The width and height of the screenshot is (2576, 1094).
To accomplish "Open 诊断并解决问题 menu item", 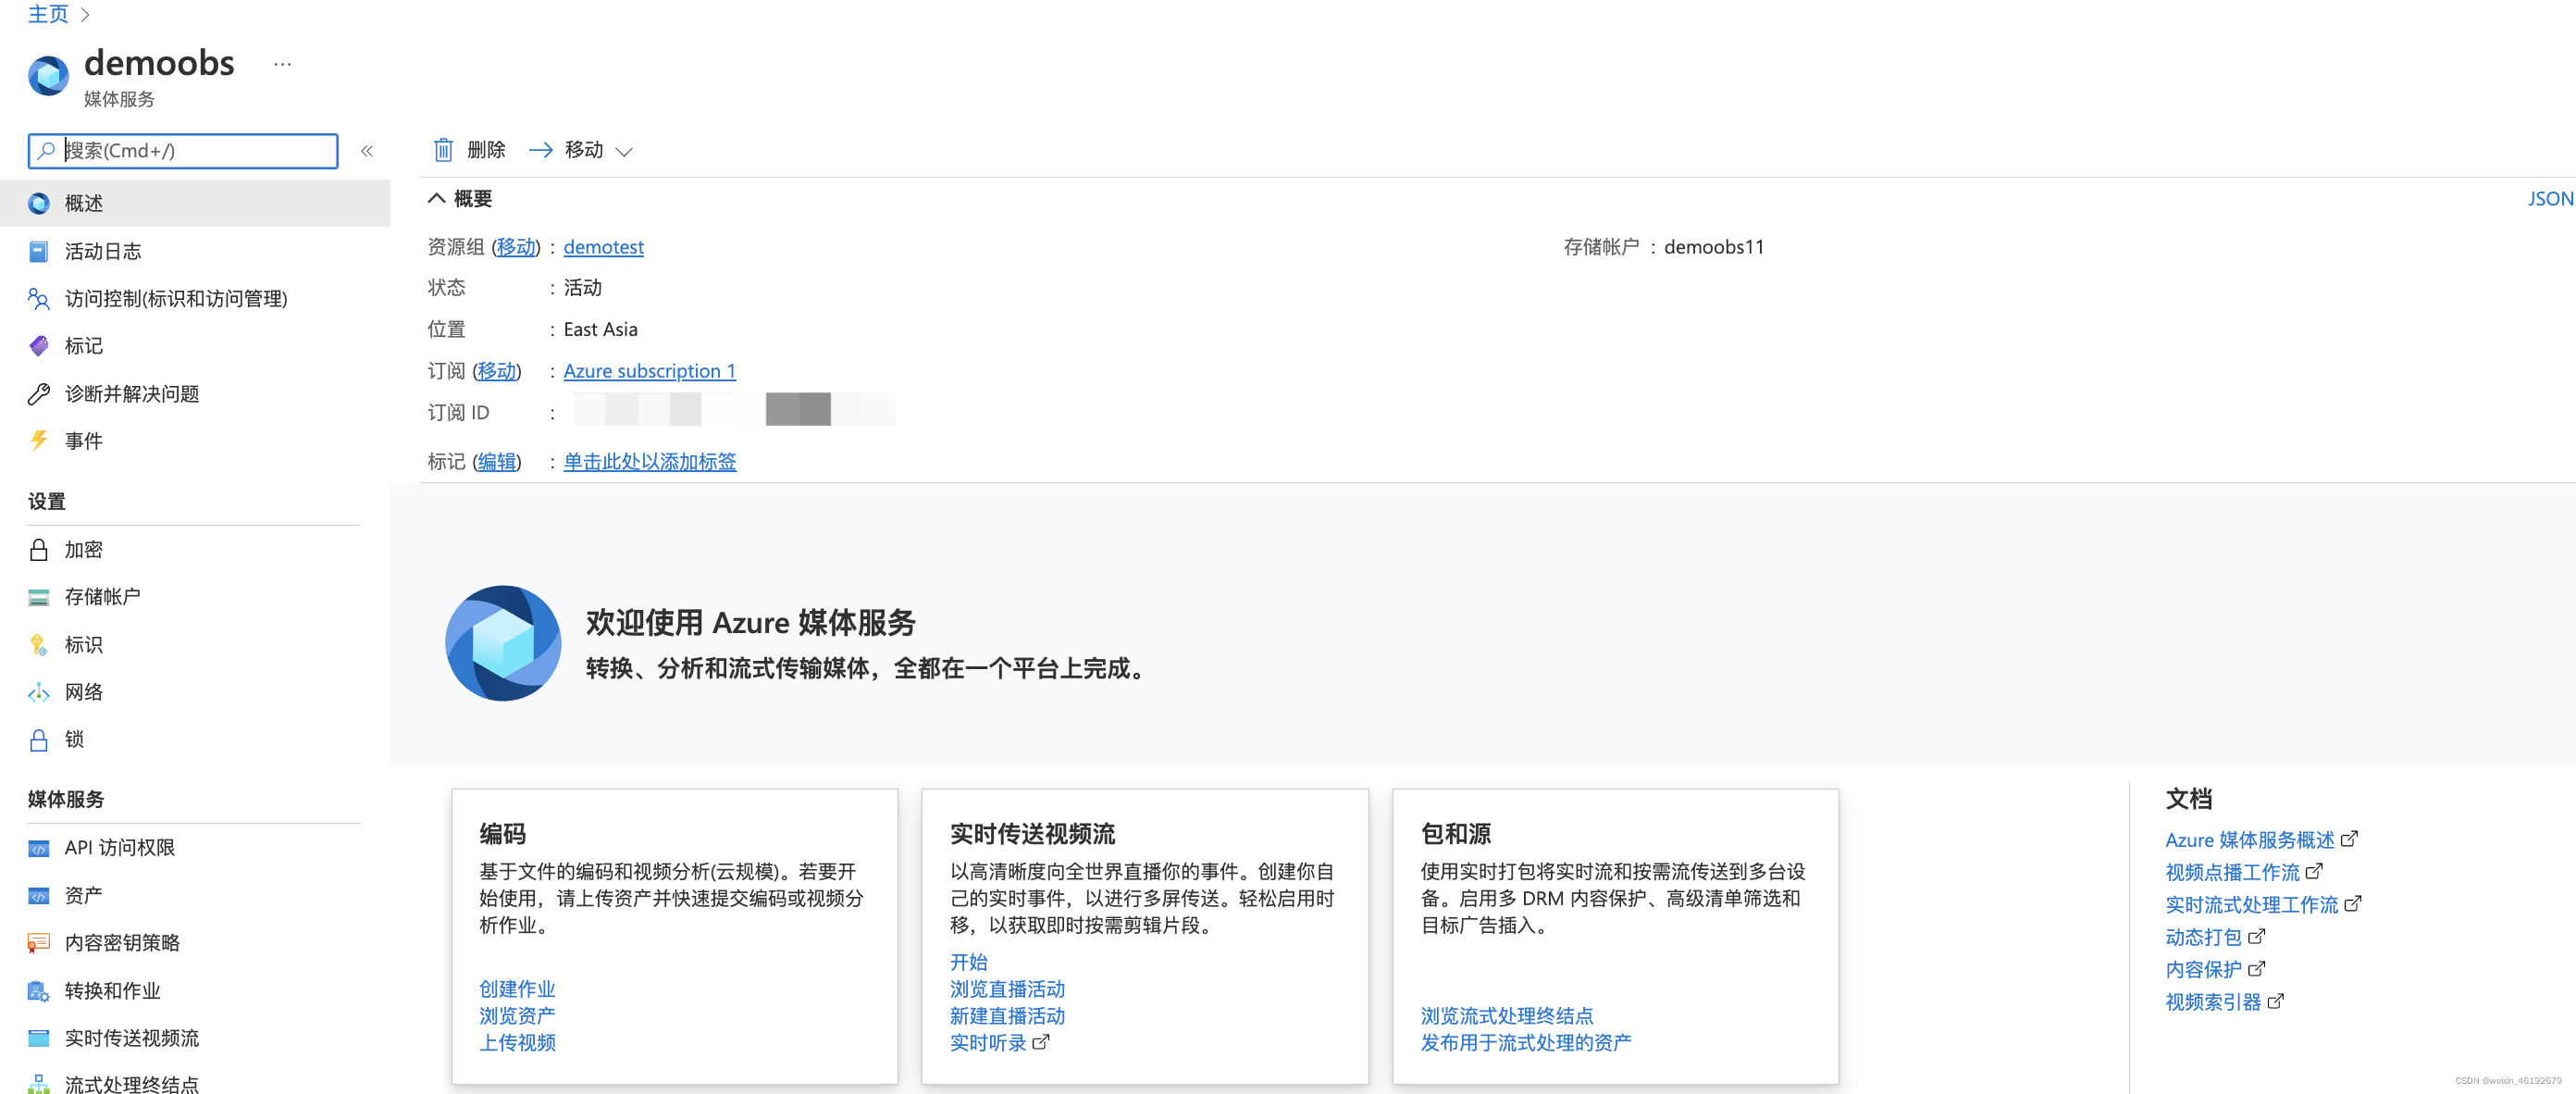I will tap(195, 394).
